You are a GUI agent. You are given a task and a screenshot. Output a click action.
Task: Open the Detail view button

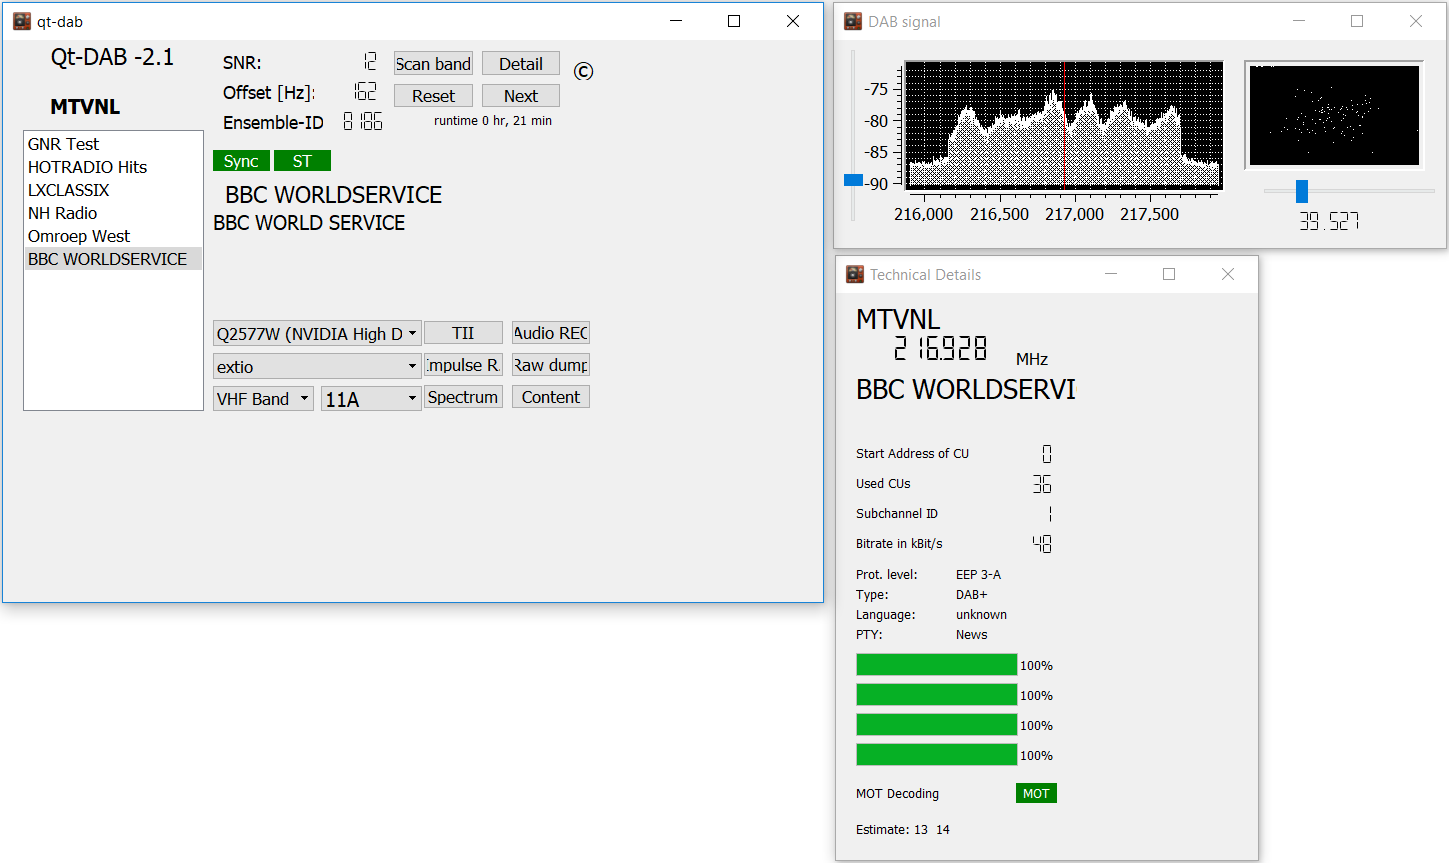[x=521, y=64]
